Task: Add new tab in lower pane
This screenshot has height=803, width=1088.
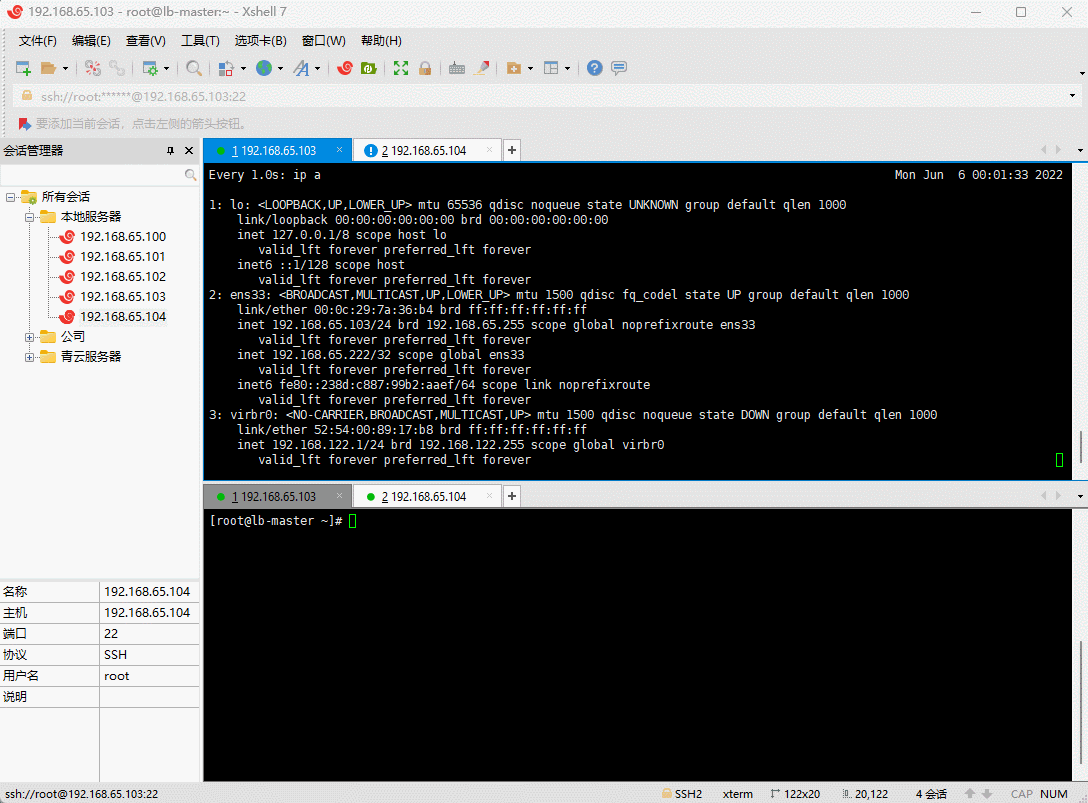Action: tap(512, 496)
